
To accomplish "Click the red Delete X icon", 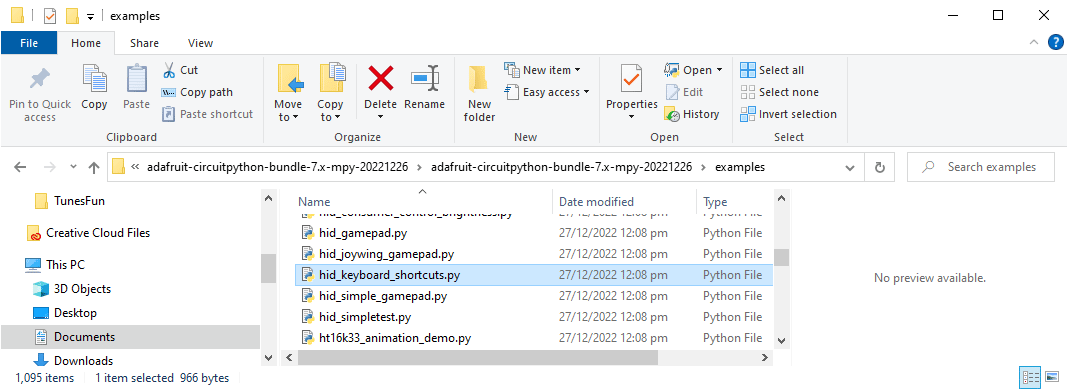I will tap(380, 78).
